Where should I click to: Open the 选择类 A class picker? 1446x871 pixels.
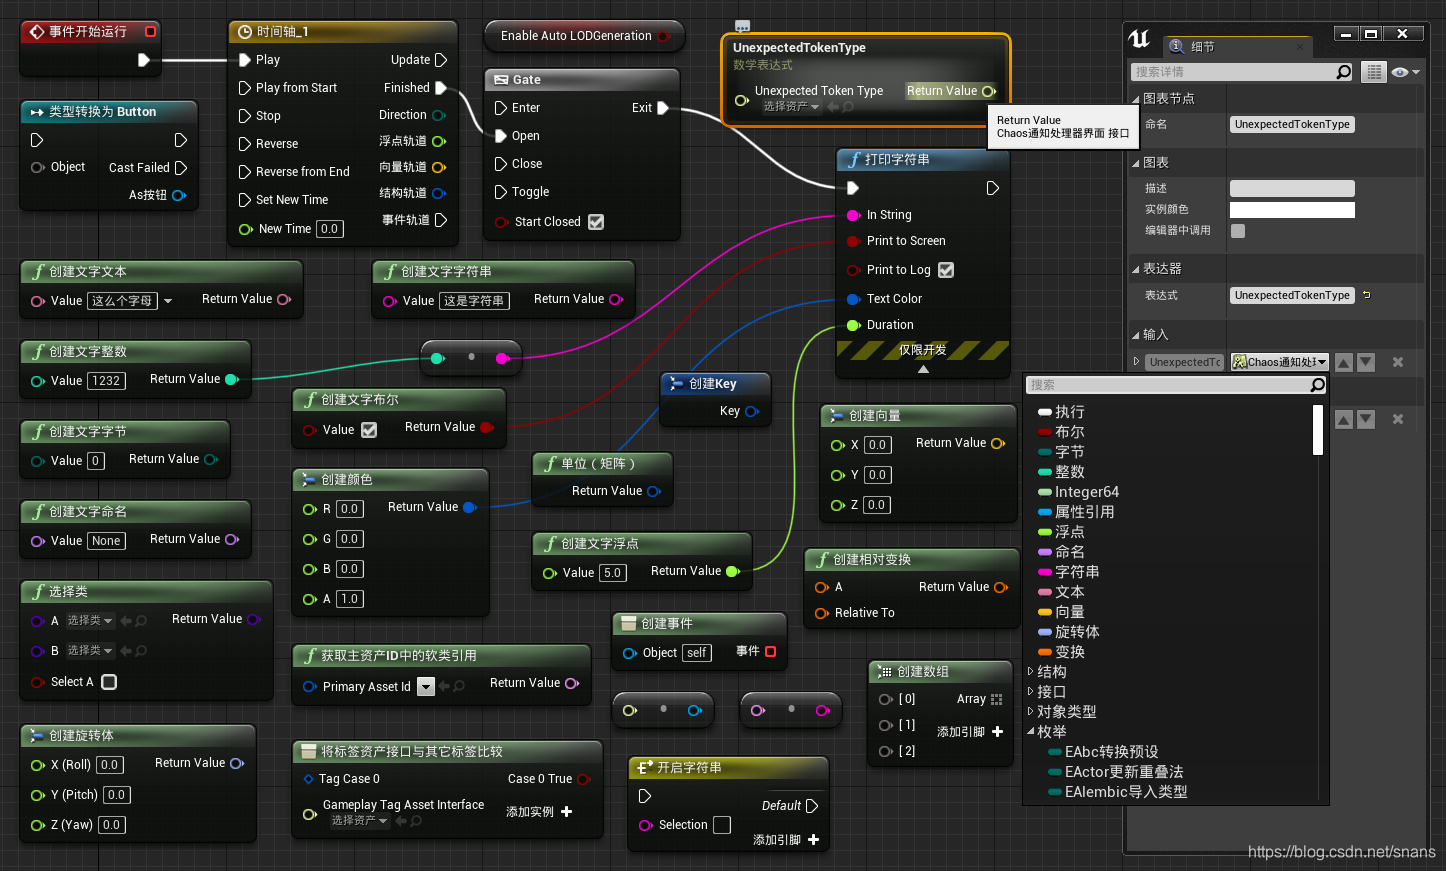(90, 621)
